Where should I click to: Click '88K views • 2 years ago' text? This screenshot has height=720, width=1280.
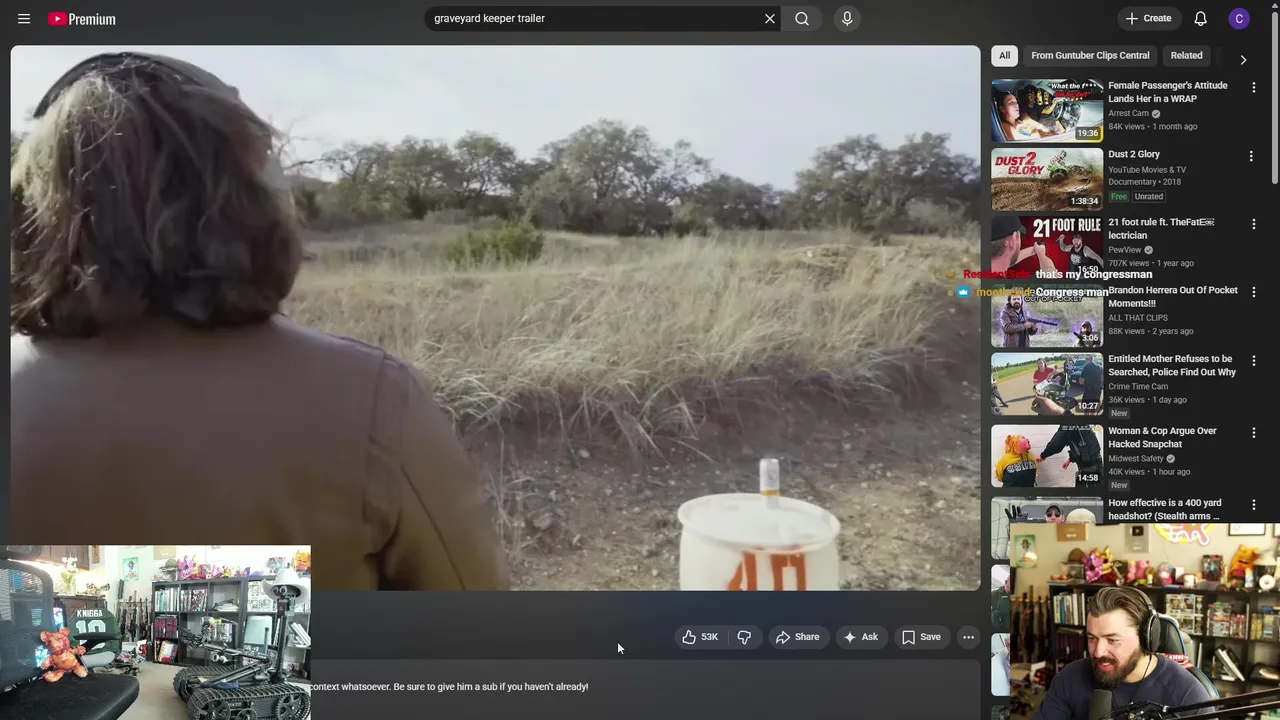tap(1151, 331)
